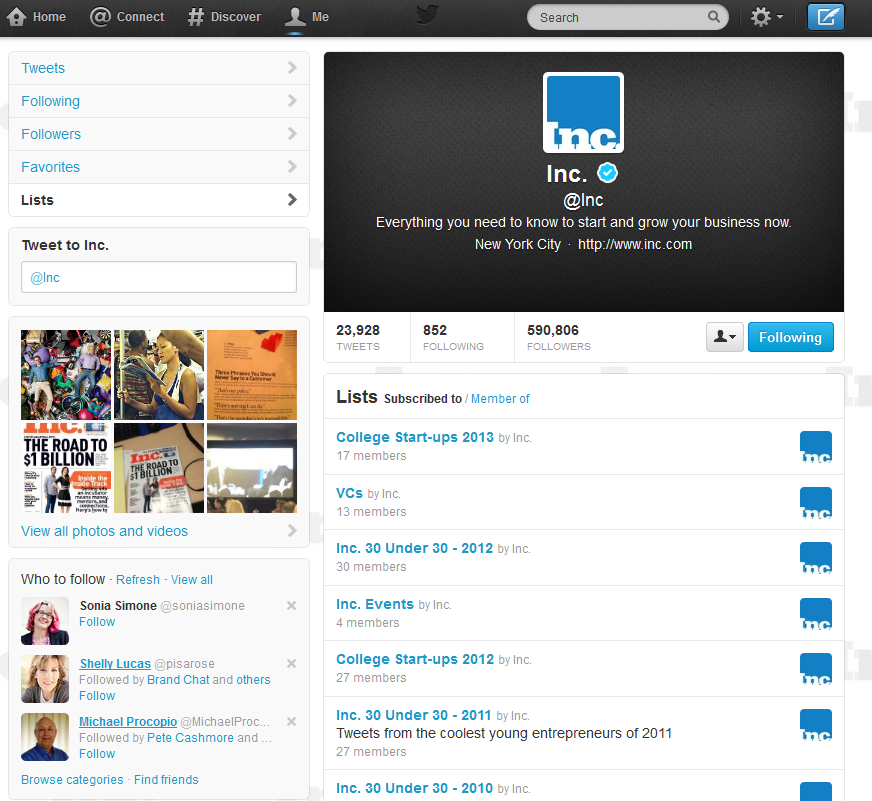Open the Discover tab in the top navigation

(225, 17)
